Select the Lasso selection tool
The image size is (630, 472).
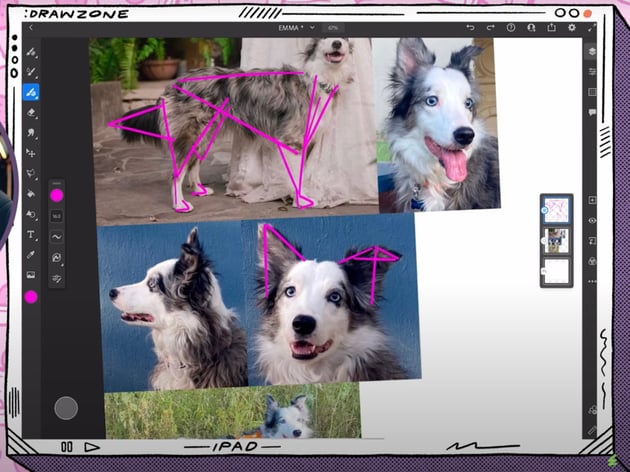tap(31, 174)
